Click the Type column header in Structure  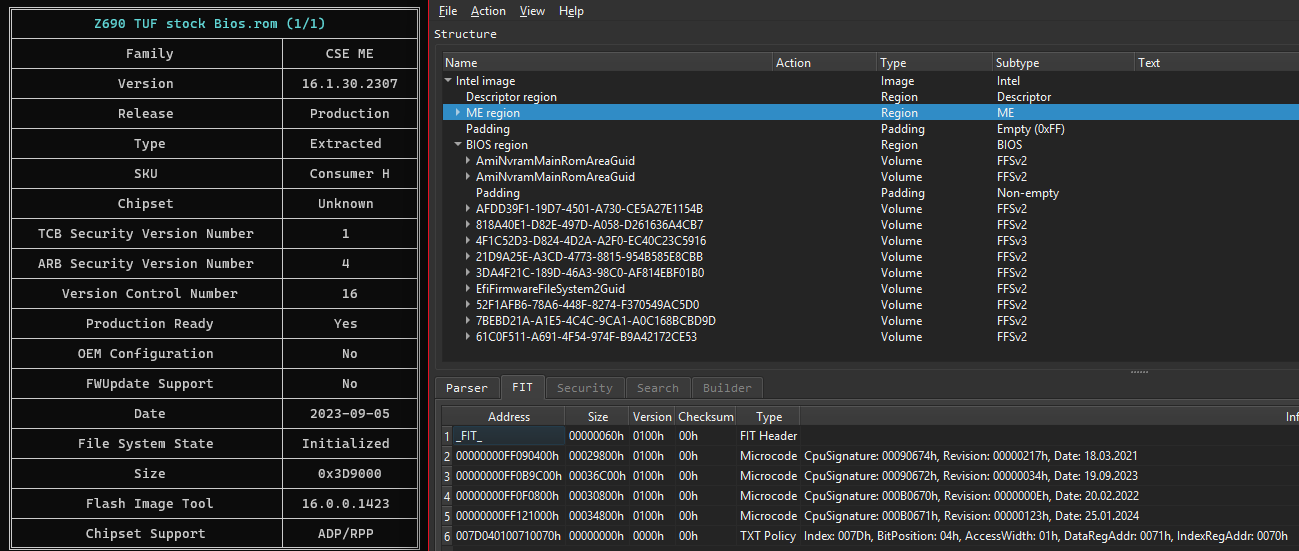pyautogui.click(x=935, y=63)
